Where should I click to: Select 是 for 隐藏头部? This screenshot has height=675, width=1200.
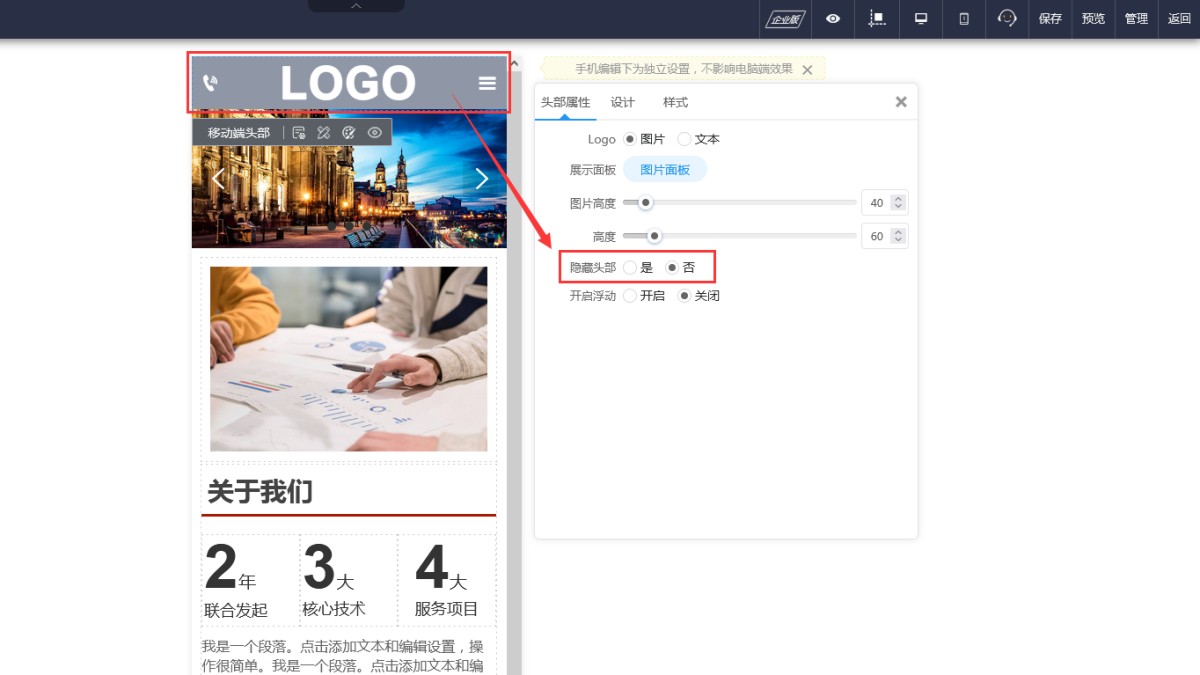(x=630, y=267)
